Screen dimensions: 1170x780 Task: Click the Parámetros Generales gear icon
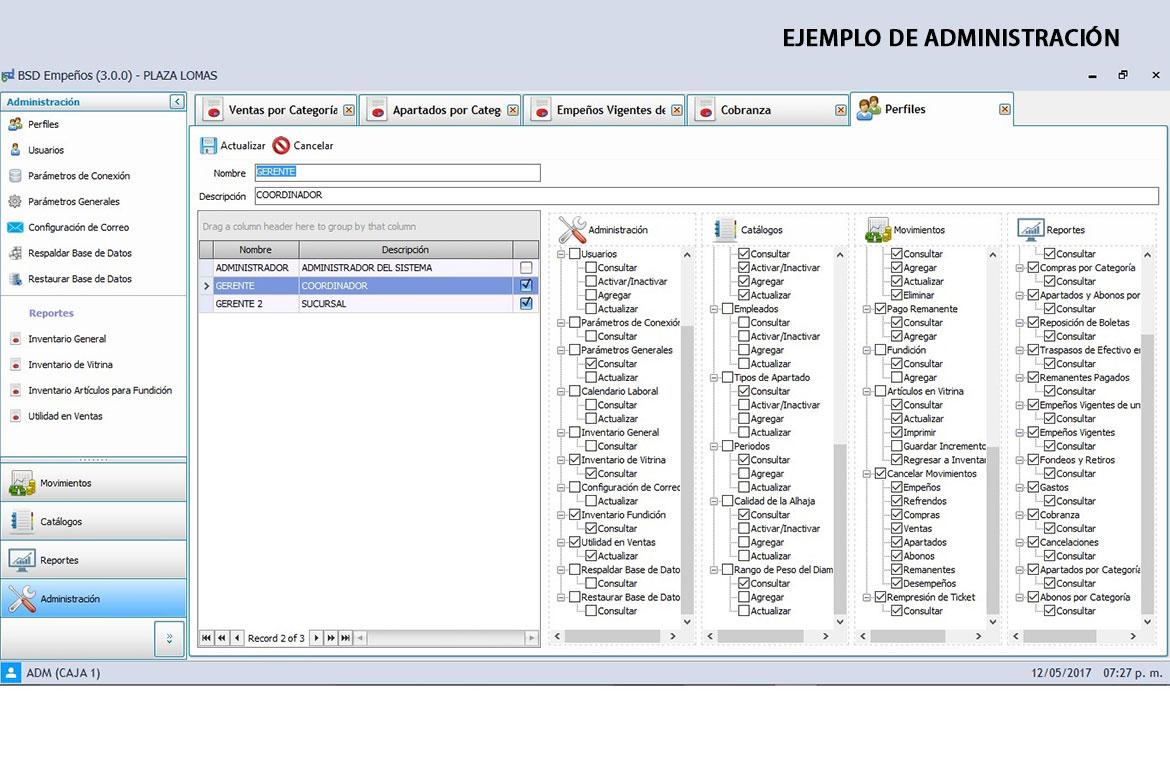pyautogui.click(x=15, y=202)
